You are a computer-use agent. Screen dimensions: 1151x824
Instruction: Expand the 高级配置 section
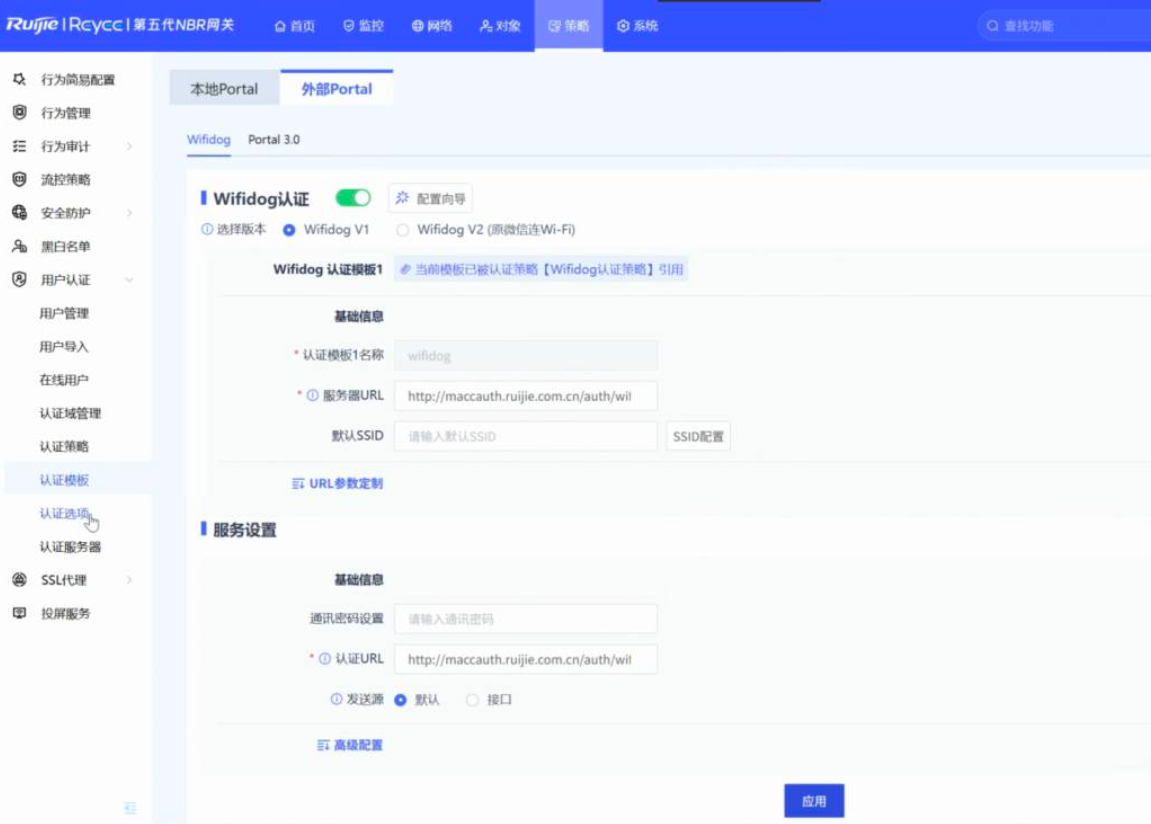click(349, 745)
